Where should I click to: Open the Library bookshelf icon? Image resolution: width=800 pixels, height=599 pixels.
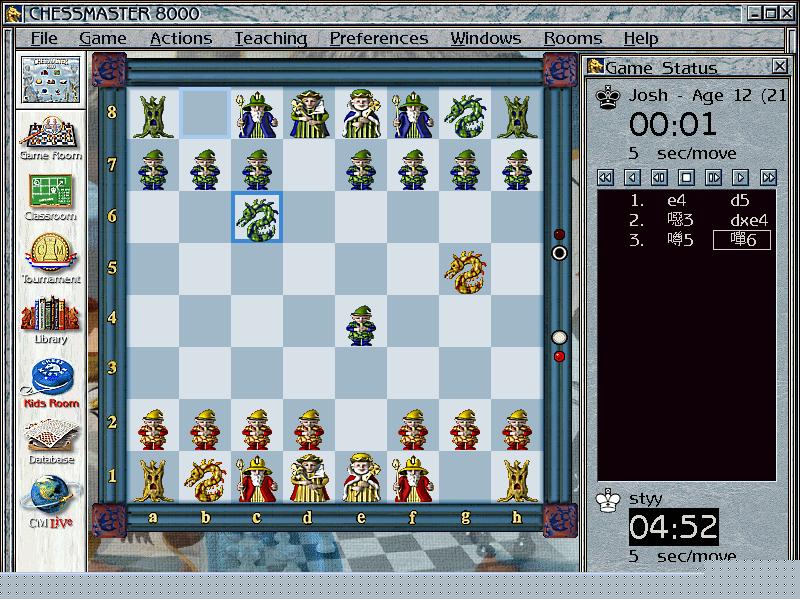[x=50, y=320]
